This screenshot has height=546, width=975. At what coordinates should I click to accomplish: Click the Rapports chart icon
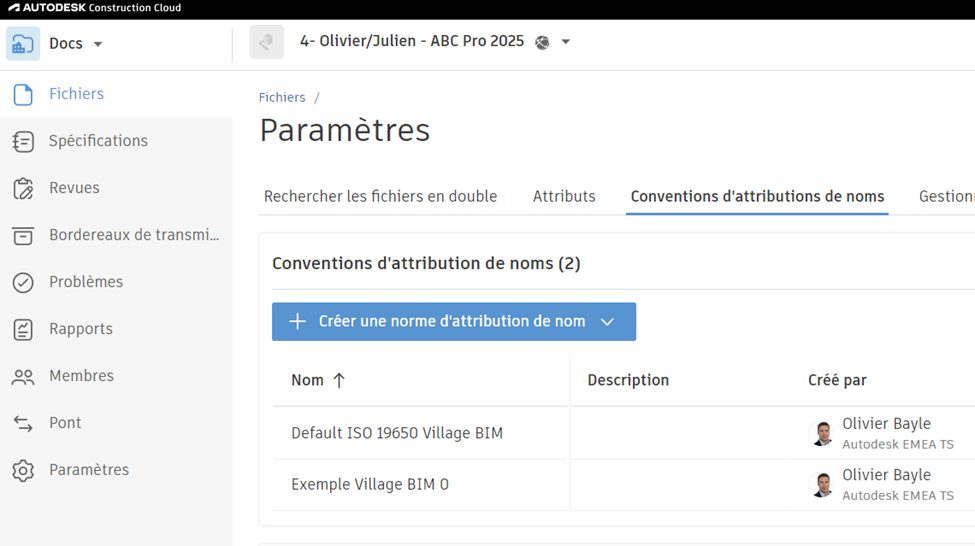23,330
